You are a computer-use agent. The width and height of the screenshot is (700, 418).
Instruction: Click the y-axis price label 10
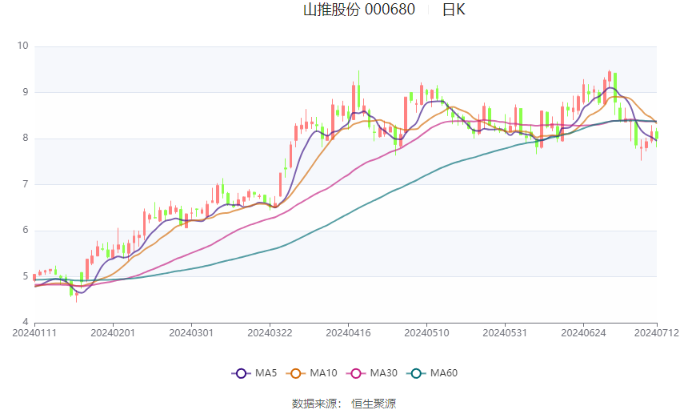click(22, 46)
